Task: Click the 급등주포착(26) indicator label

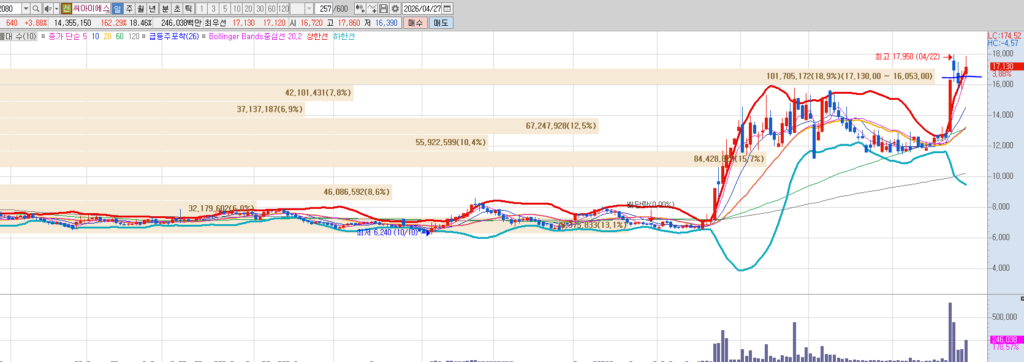Action: (174, 36)
